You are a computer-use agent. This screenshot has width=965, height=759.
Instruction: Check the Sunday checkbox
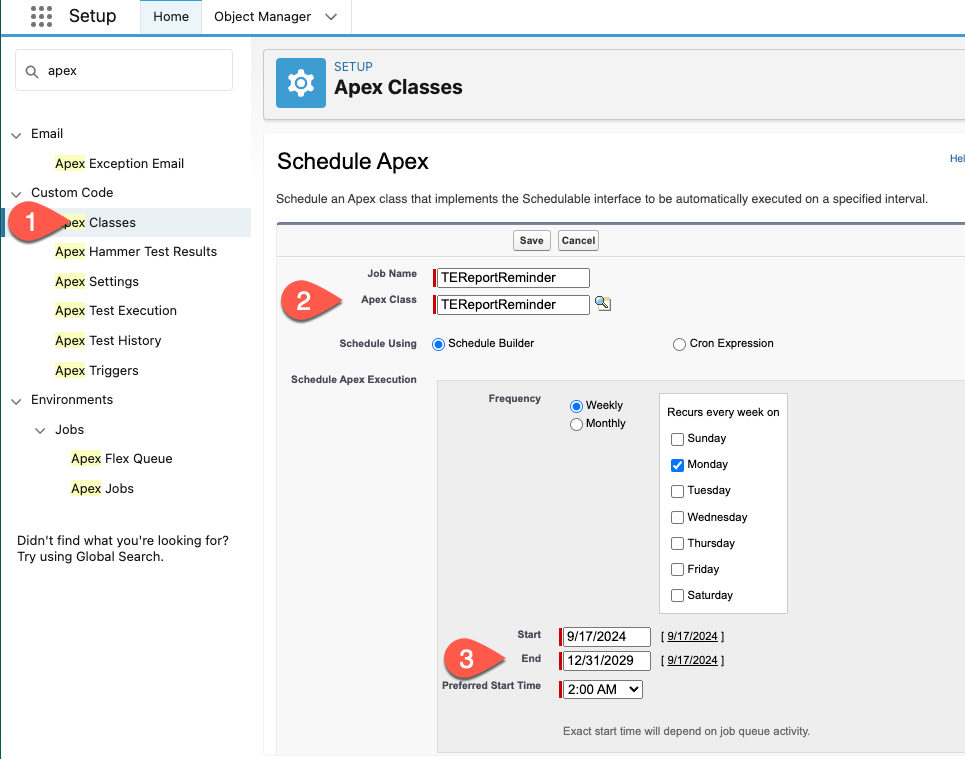(677, 439)
